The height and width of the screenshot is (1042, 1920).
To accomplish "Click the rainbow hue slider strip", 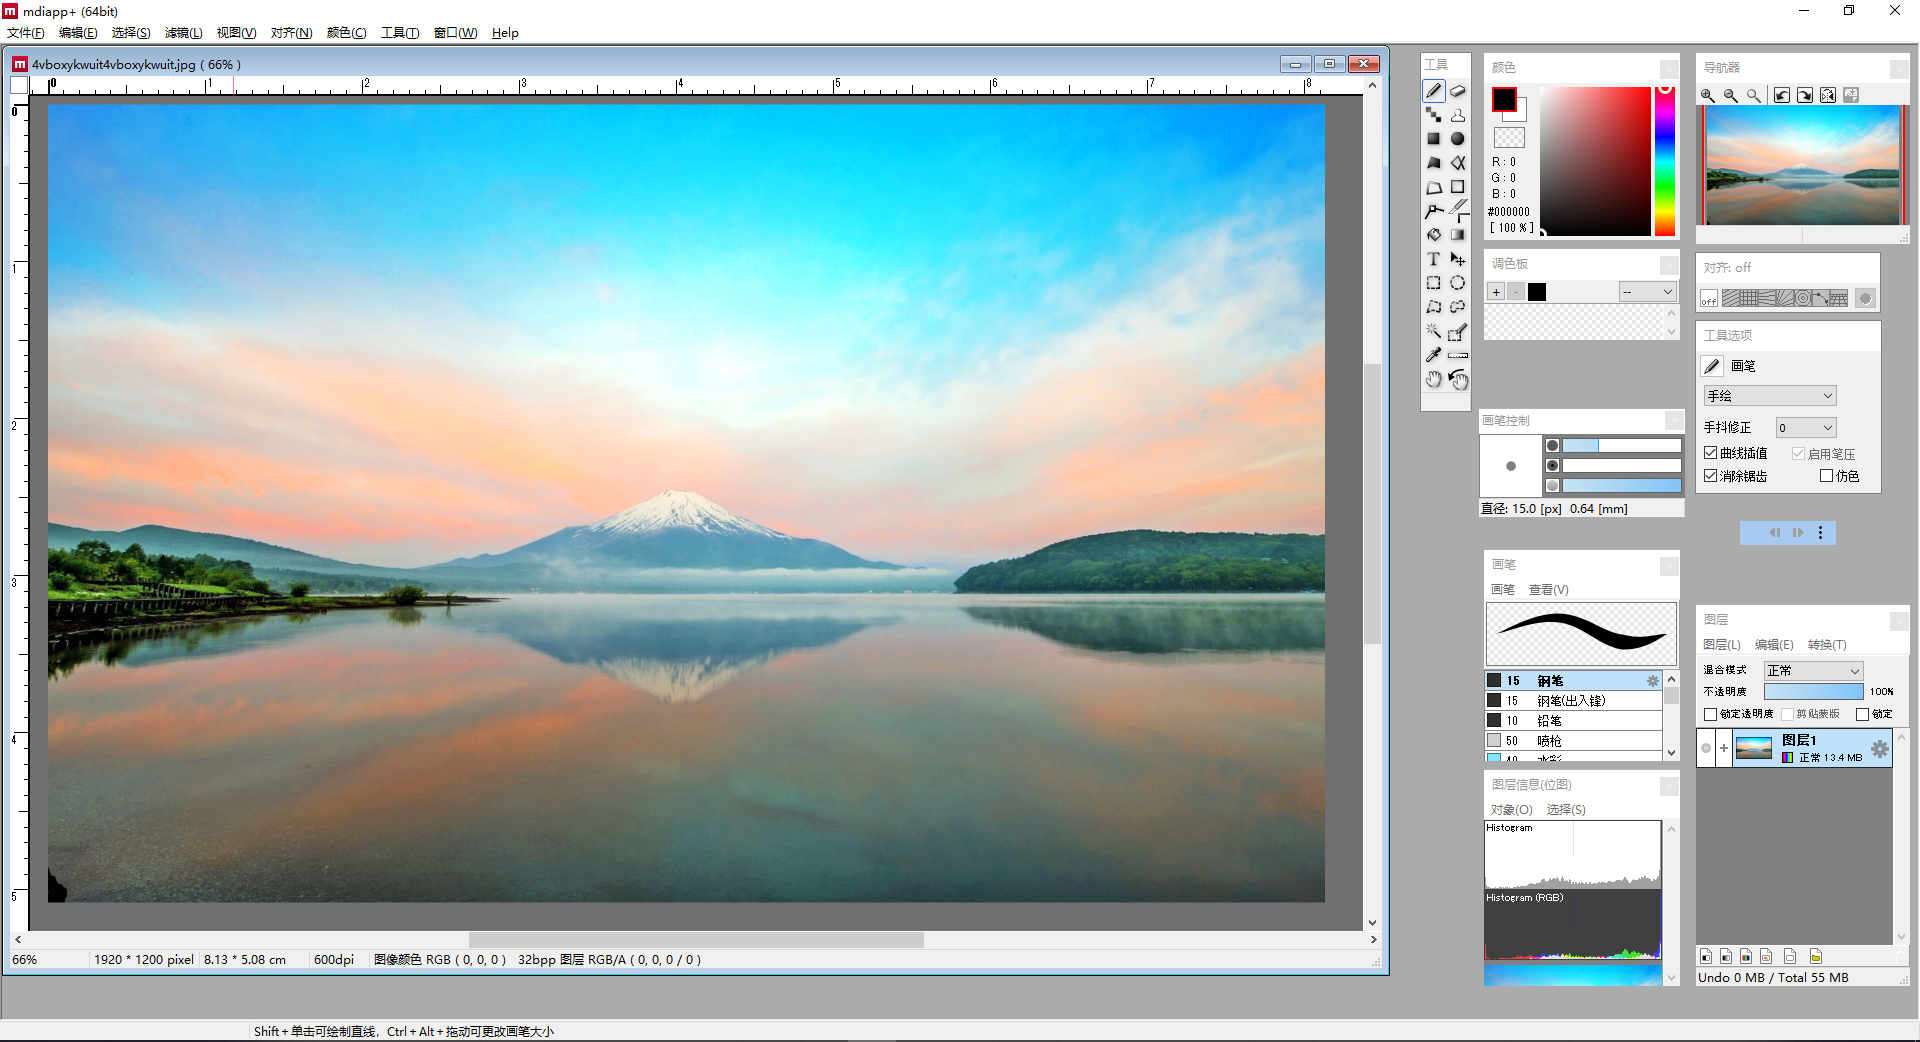I will pos(1664,162).
